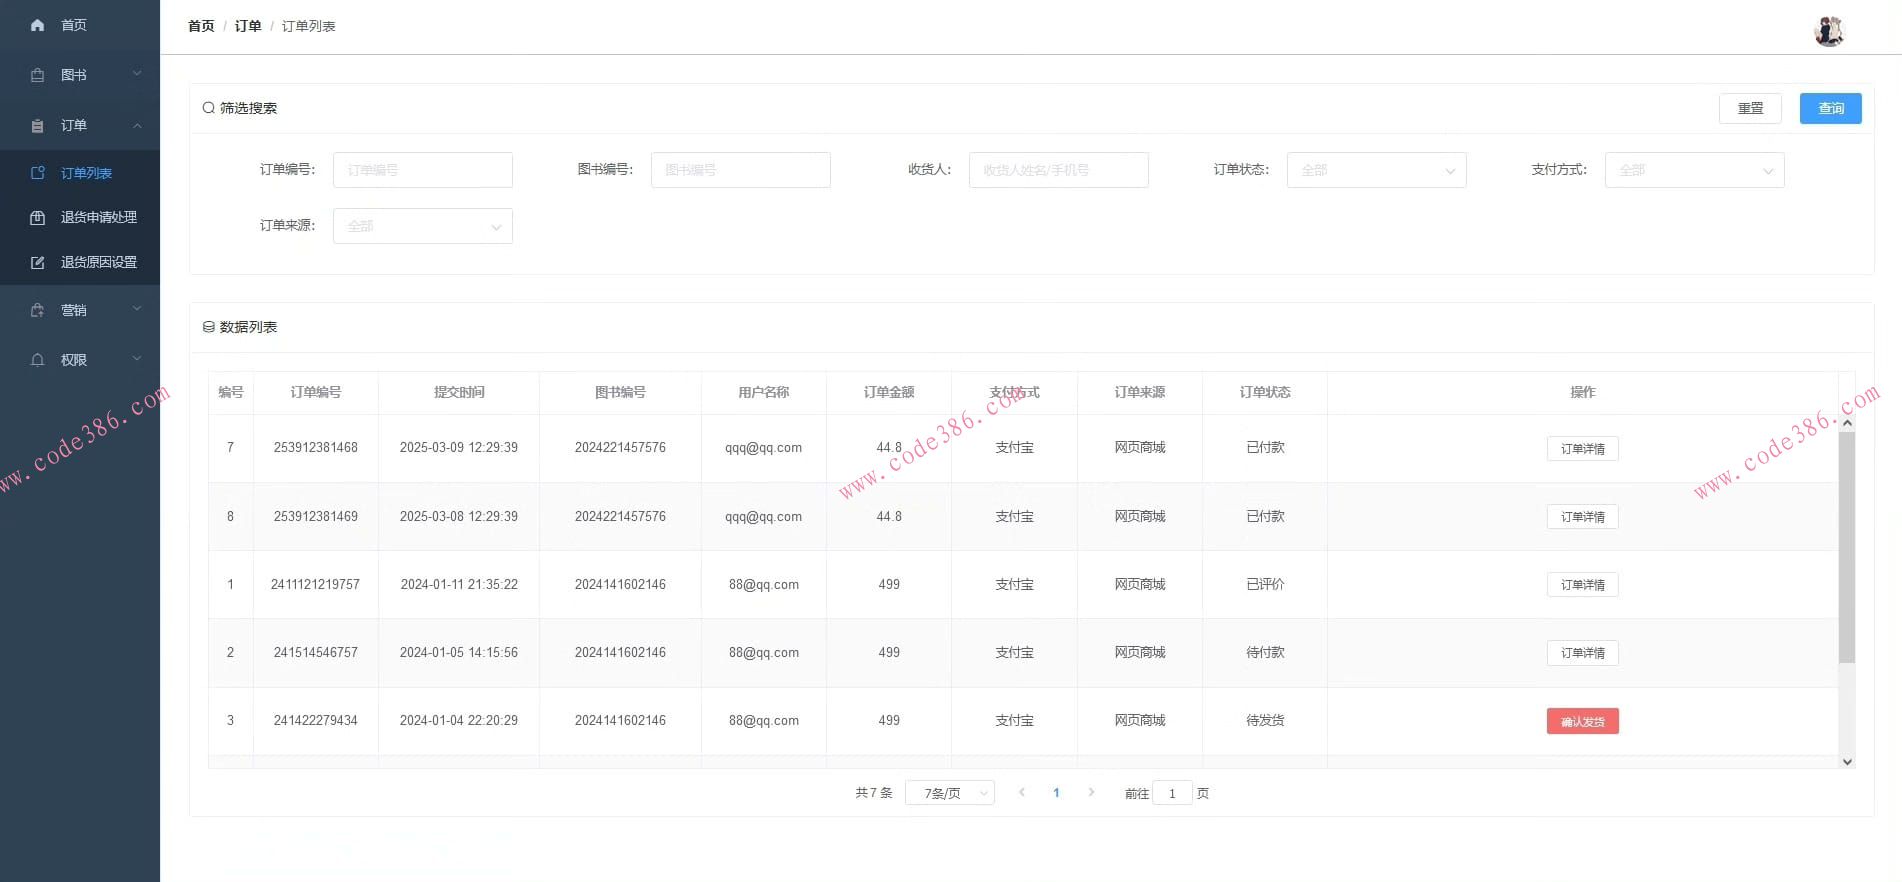The width and height of the screenshot is (1902, 882).
Task: Click the Marketing (营销) sidebar icon
Action: (37, 310)
